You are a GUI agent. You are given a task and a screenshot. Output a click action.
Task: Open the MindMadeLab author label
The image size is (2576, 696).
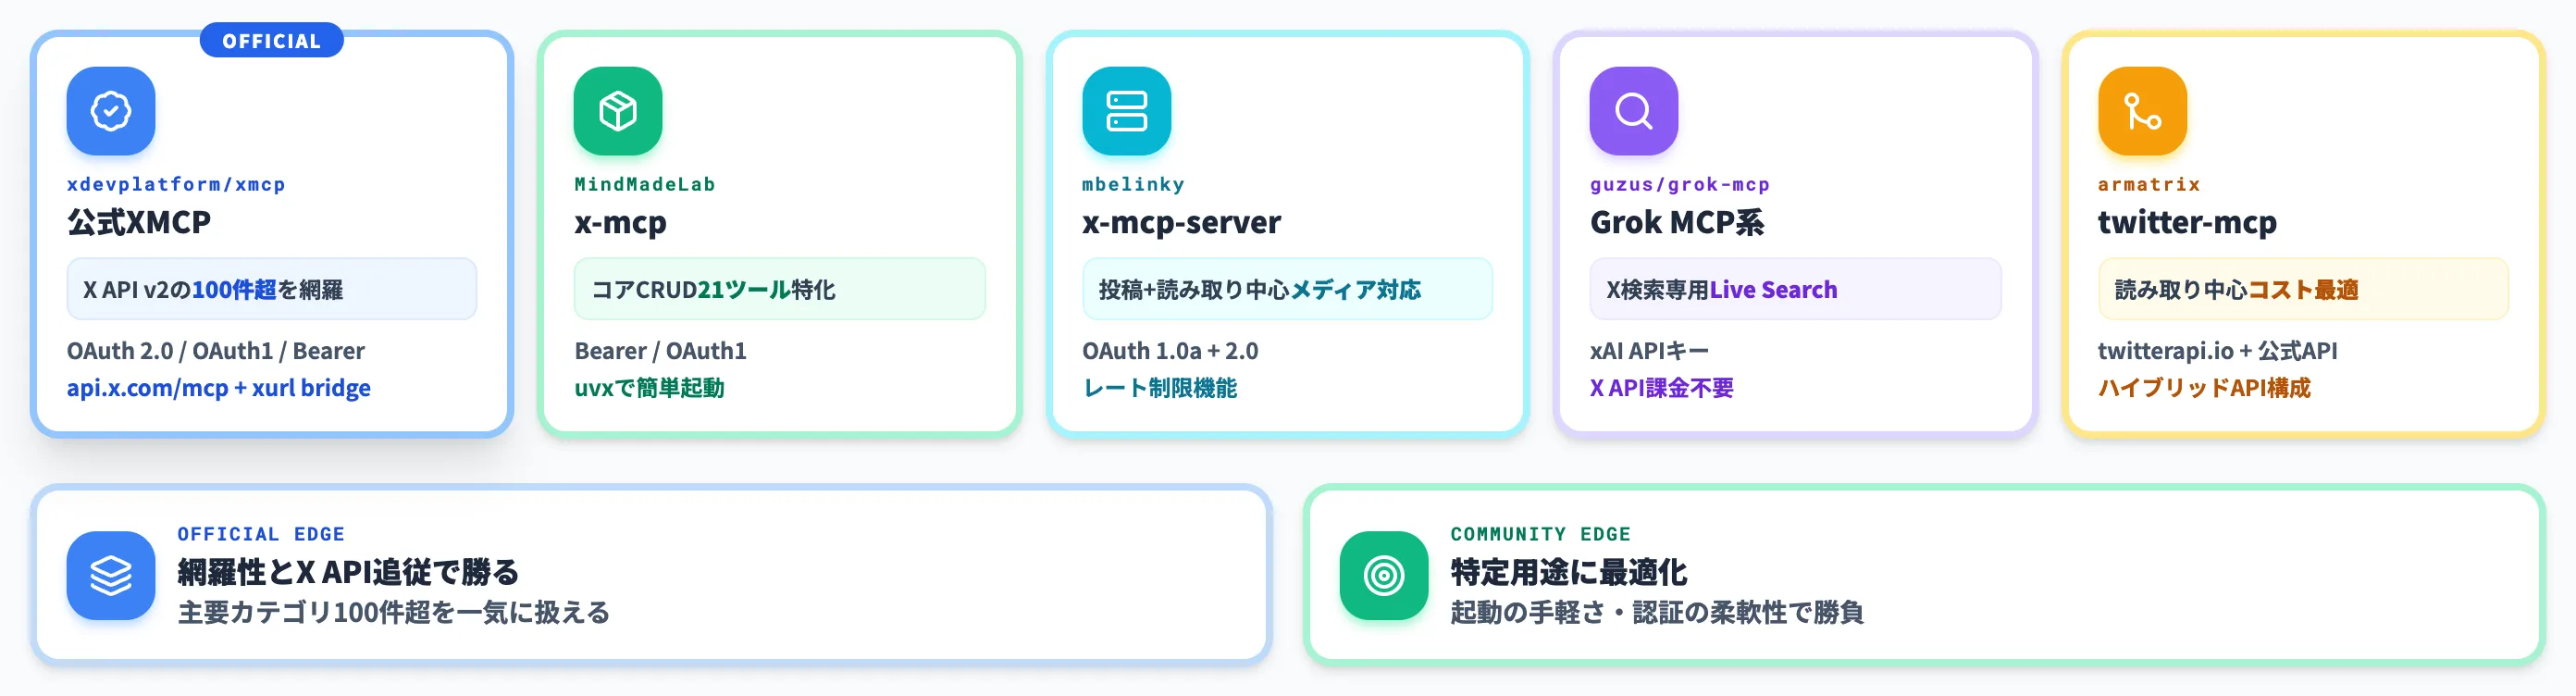click(645, 184)
